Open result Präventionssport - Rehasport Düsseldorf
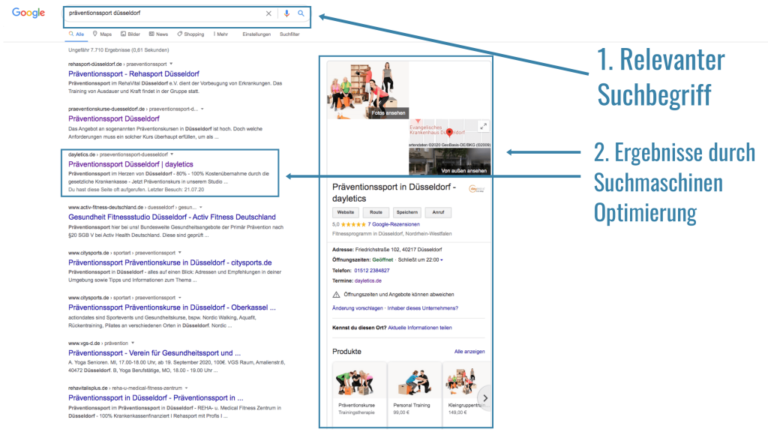Viewport: 768px width, 432px height. click(x=134, y=74)
